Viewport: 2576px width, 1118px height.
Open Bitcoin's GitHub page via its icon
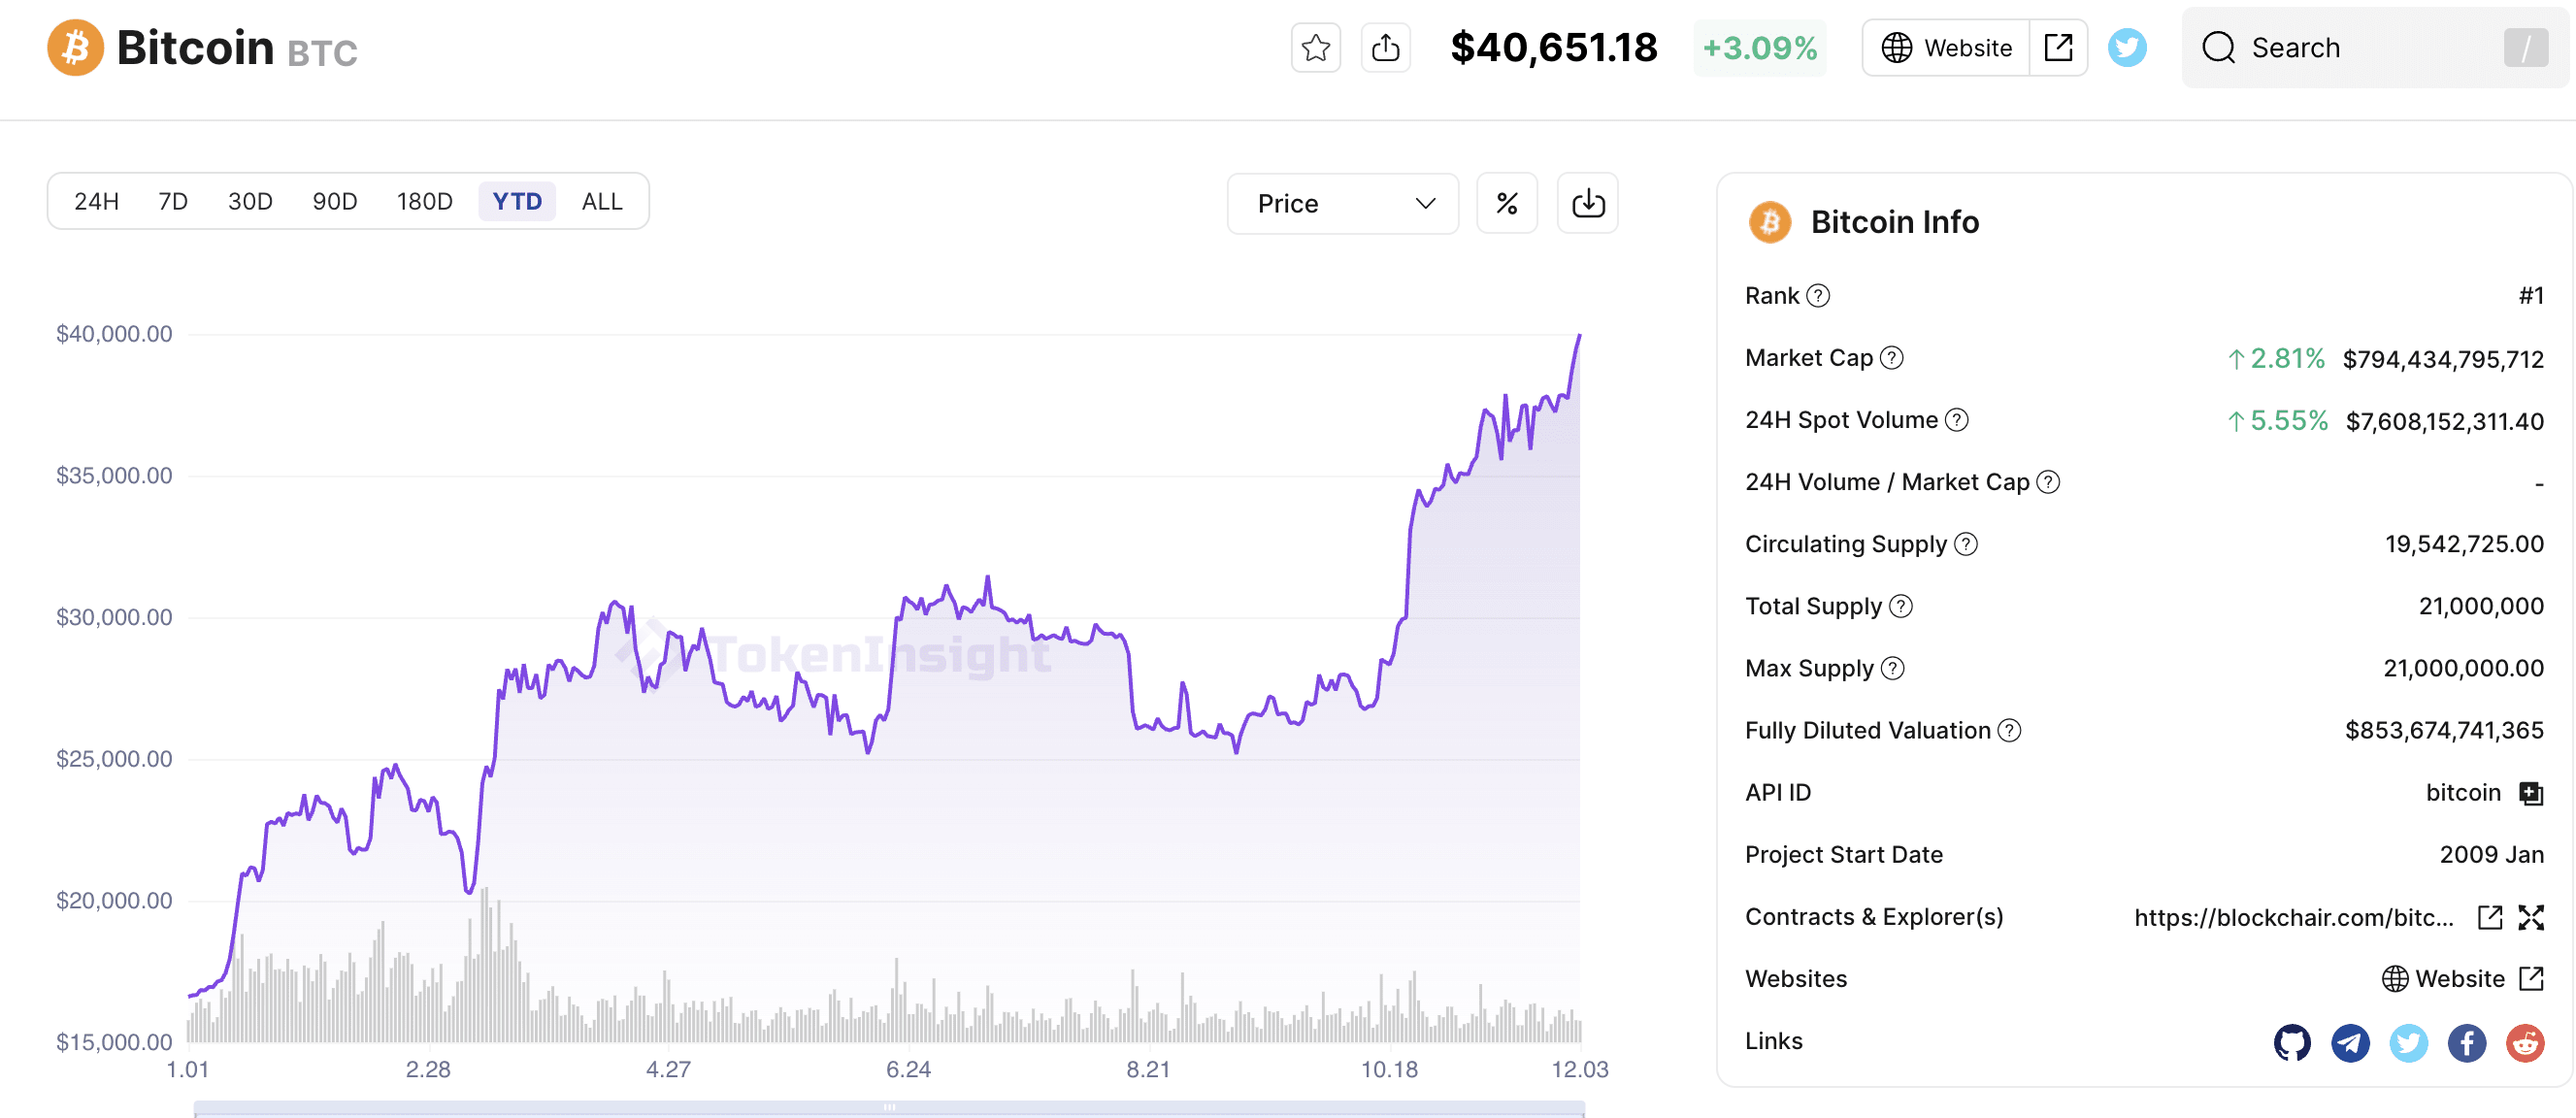pos(2291,1043)
